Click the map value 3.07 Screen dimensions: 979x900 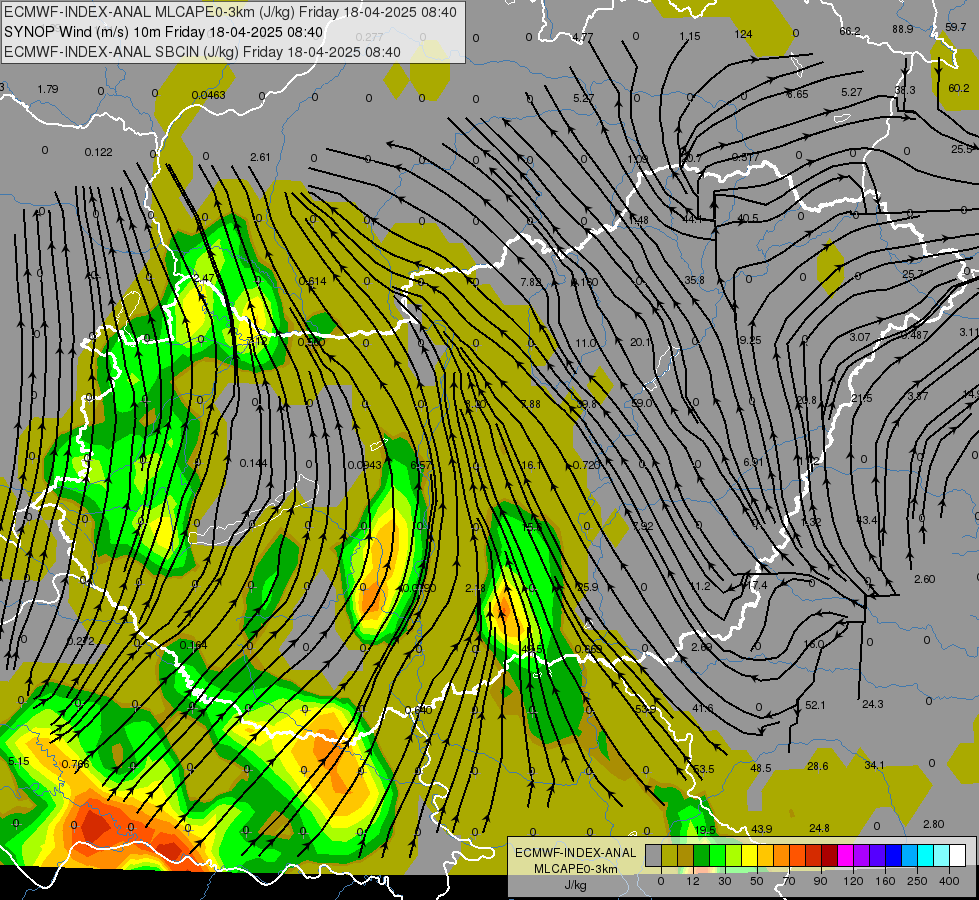tap(860, 337)
